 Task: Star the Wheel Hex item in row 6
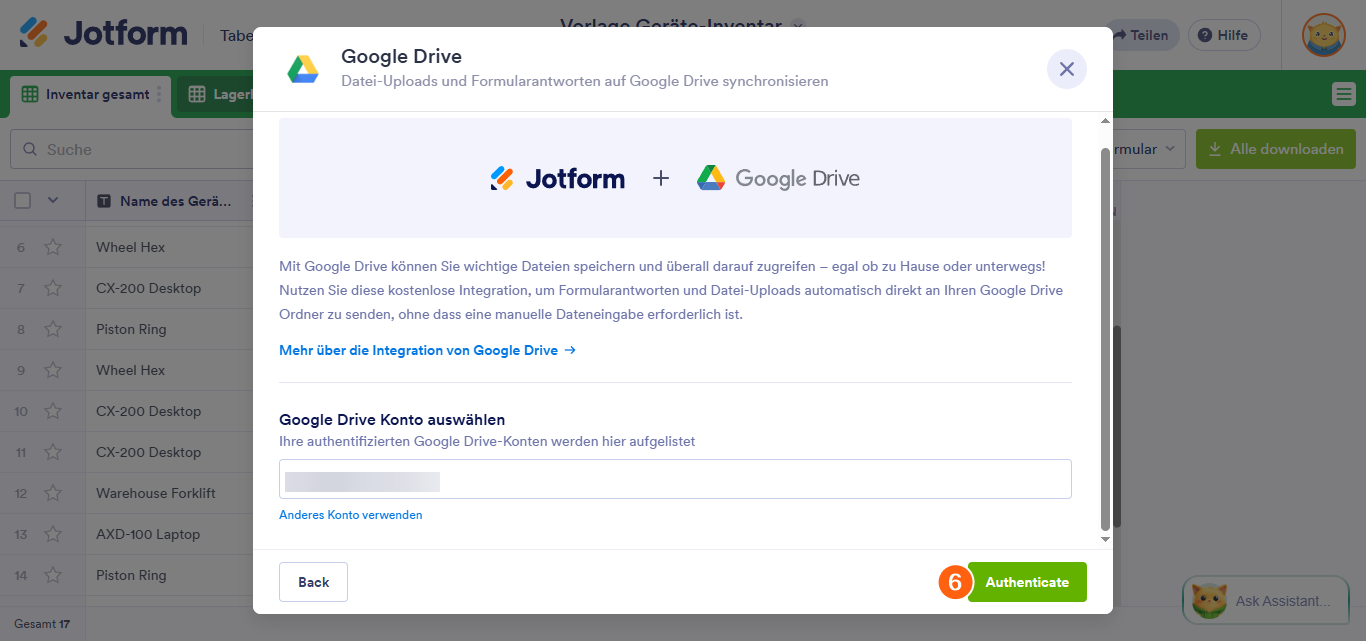[x=54, y=246]
